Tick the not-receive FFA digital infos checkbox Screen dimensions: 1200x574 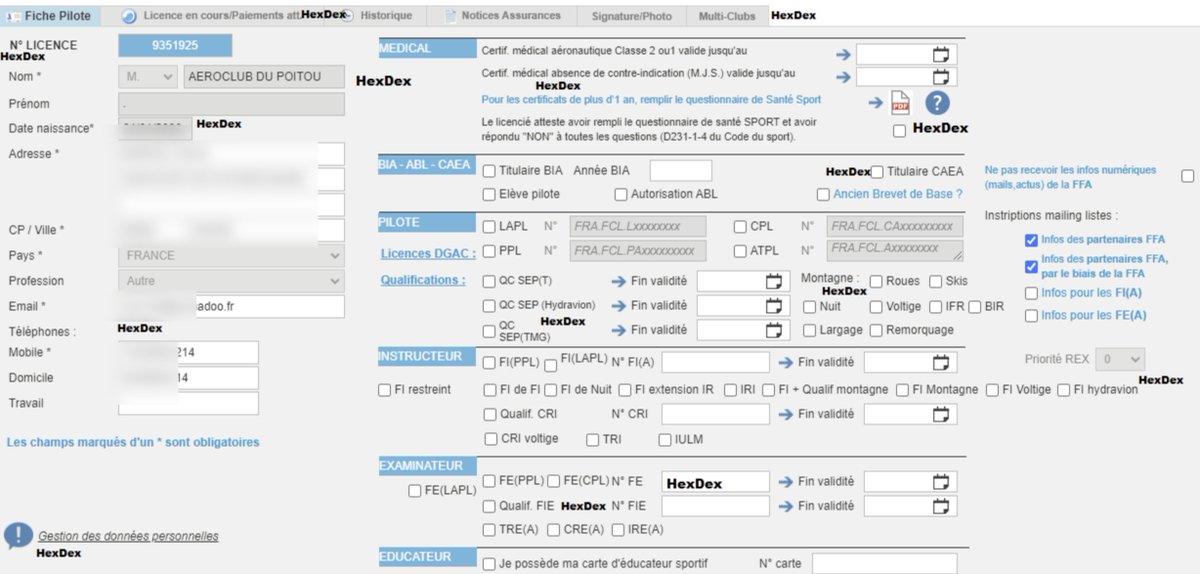(1188, 176)
